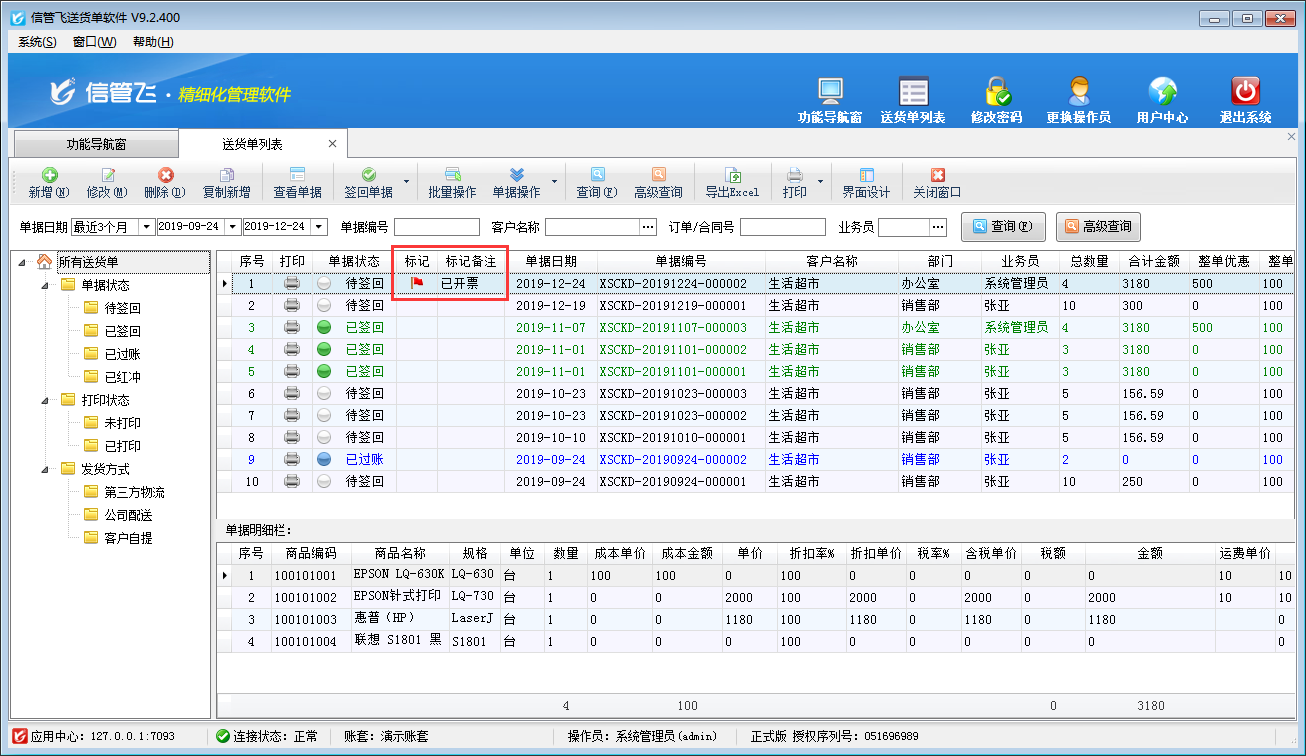This screenshot has width=1306, height=756.
Task: Collapse the 发货方式 tree node
Action: tap(45, 469)
